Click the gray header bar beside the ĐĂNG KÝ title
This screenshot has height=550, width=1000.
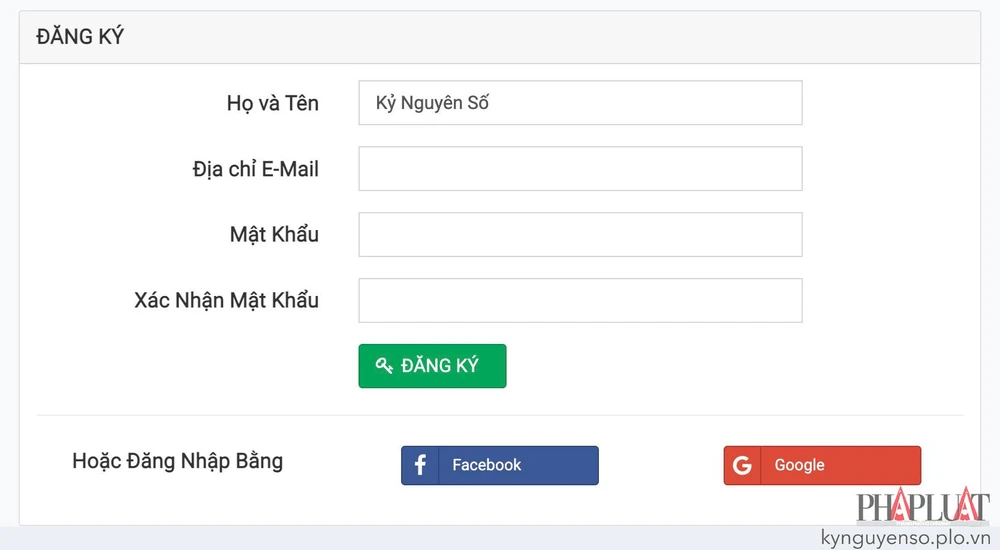[550, 37]
